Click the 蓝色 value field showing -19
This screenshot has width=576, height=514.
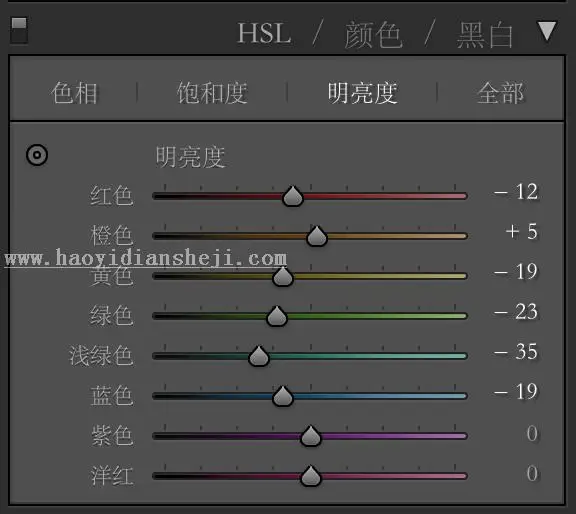[x=516, y=392]
